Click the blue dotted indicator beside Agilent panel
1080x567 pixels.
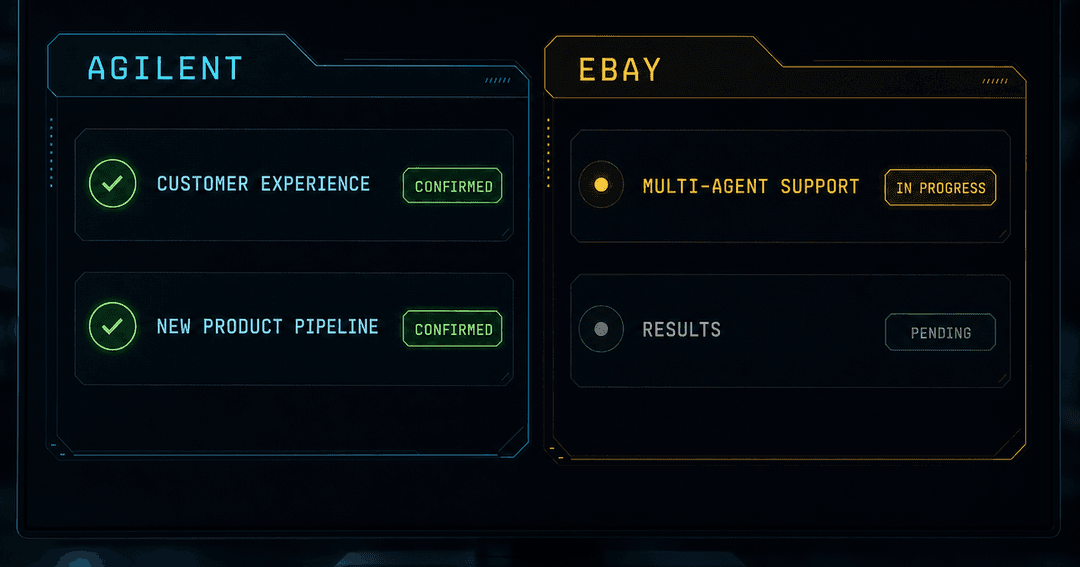pos(51,153)
